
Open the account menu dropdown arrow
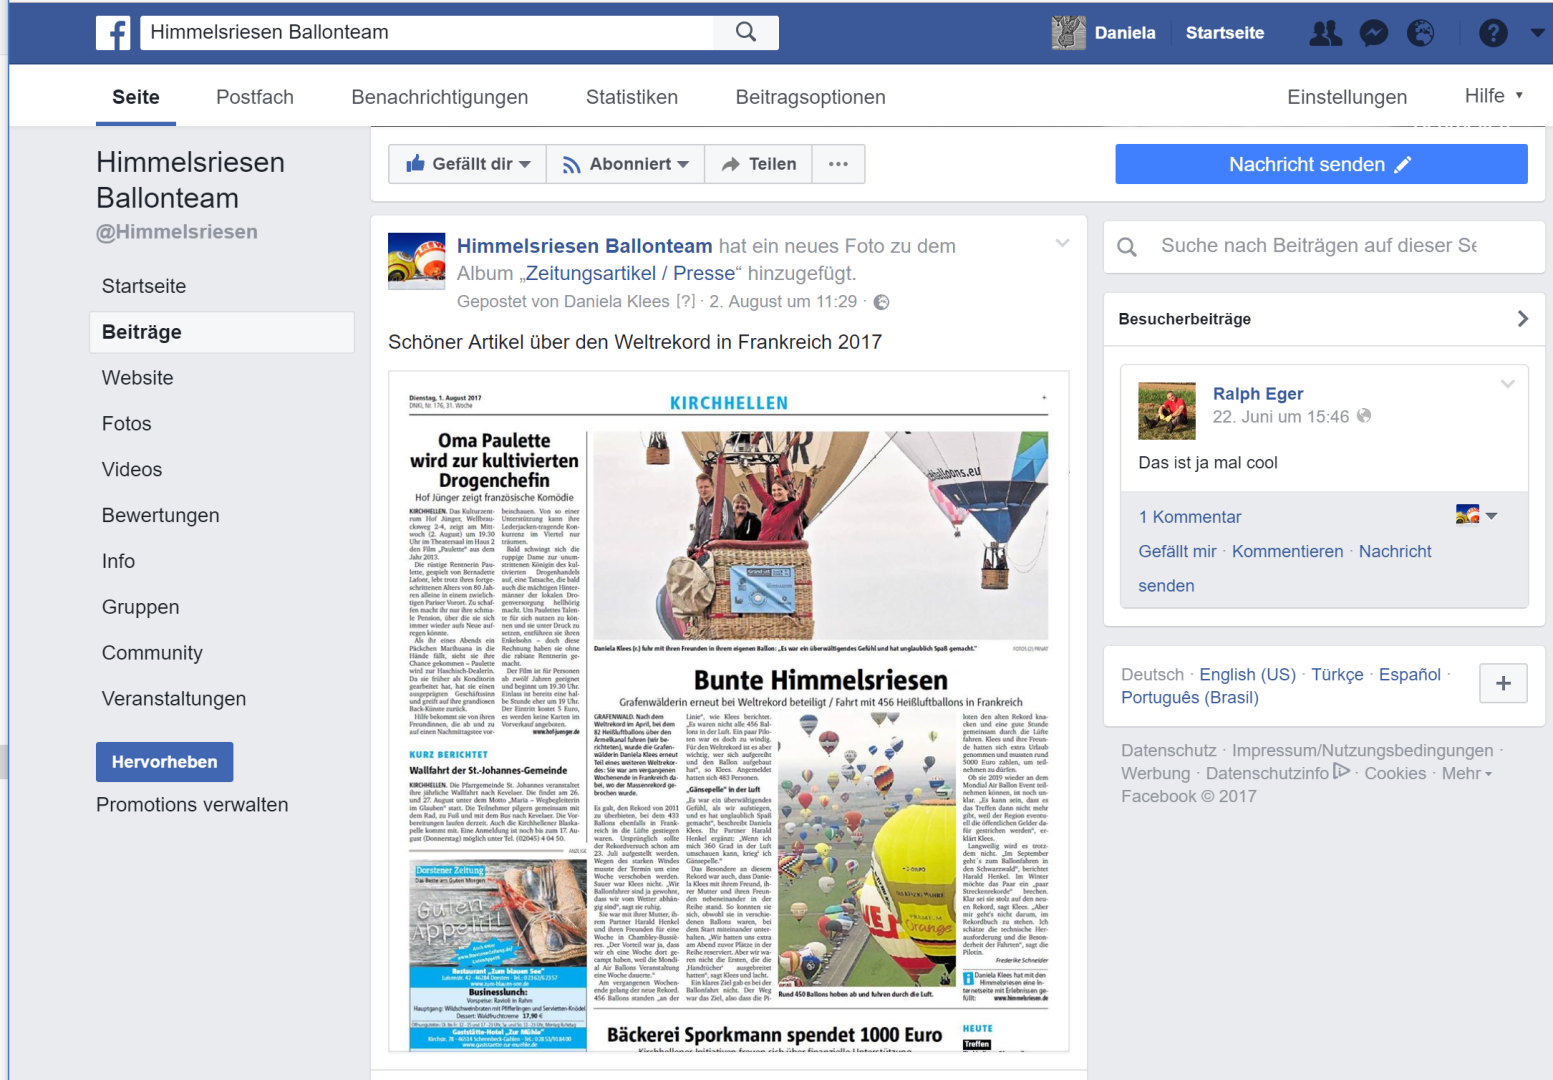(1537, 33)
